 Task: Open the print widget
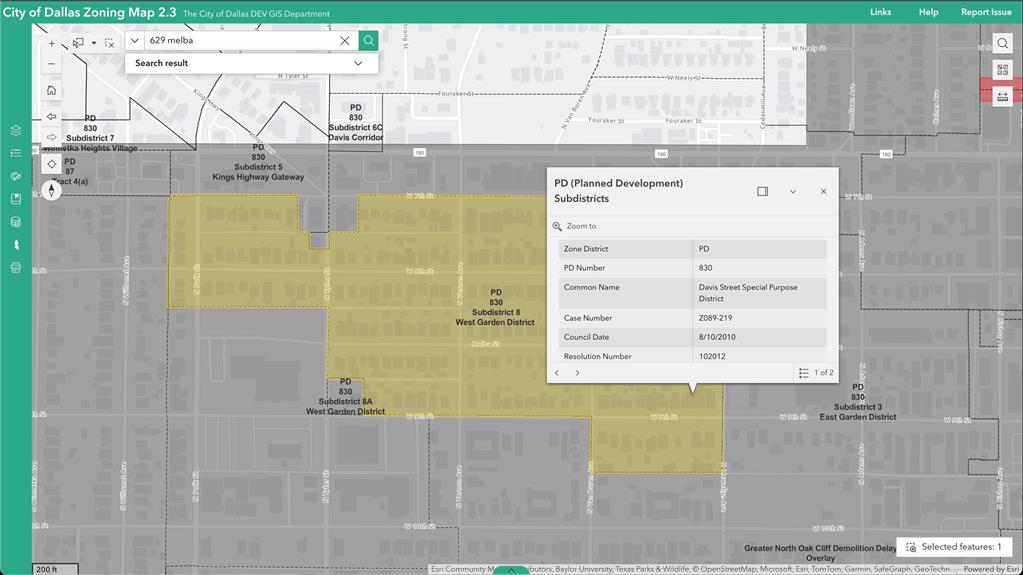pos(16,268)
